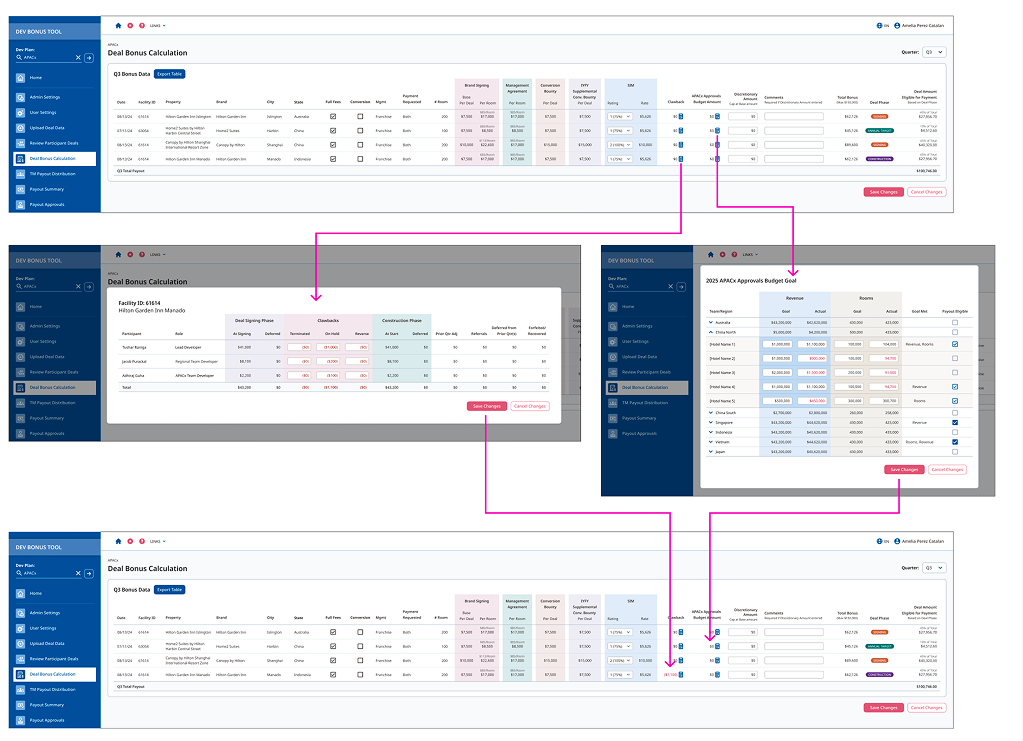
Task: Open Amelia Perez Catalan profile icon, top screen
Action: pos(896,25)
